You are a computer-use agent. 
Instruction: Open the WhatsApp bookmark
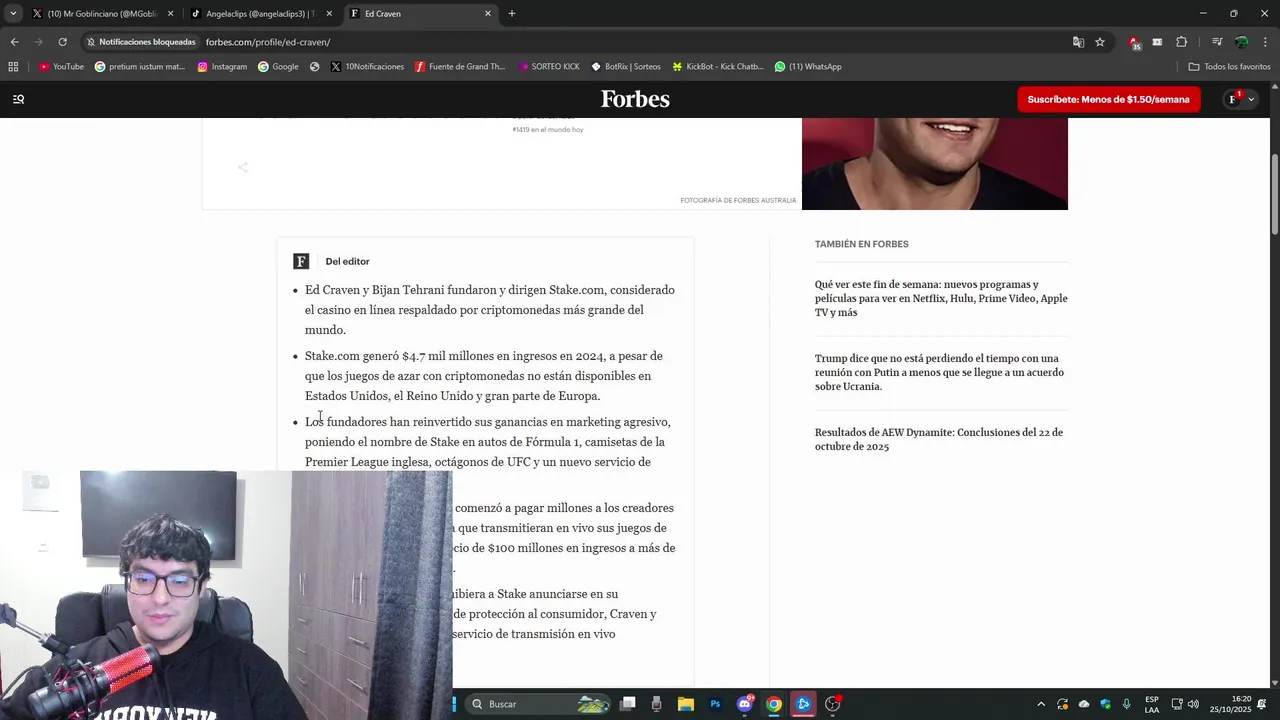point(808,67)
